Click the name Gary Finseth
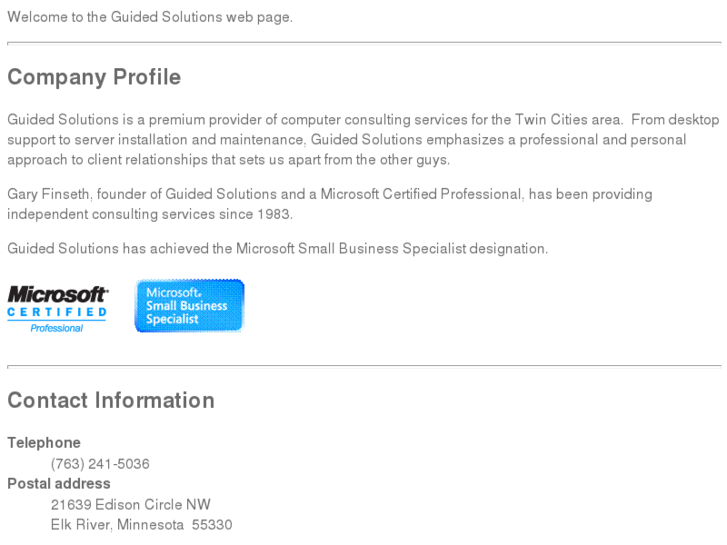Screen dimensions: 727x545 [48, 194]
